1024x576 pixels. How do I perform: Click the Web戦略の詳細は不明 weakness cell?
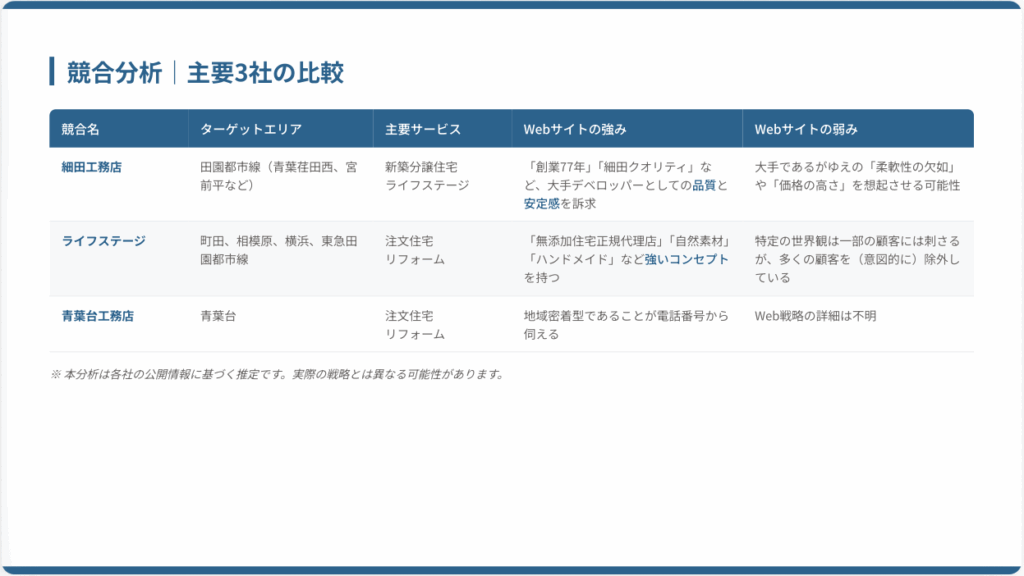click(815, 316)
